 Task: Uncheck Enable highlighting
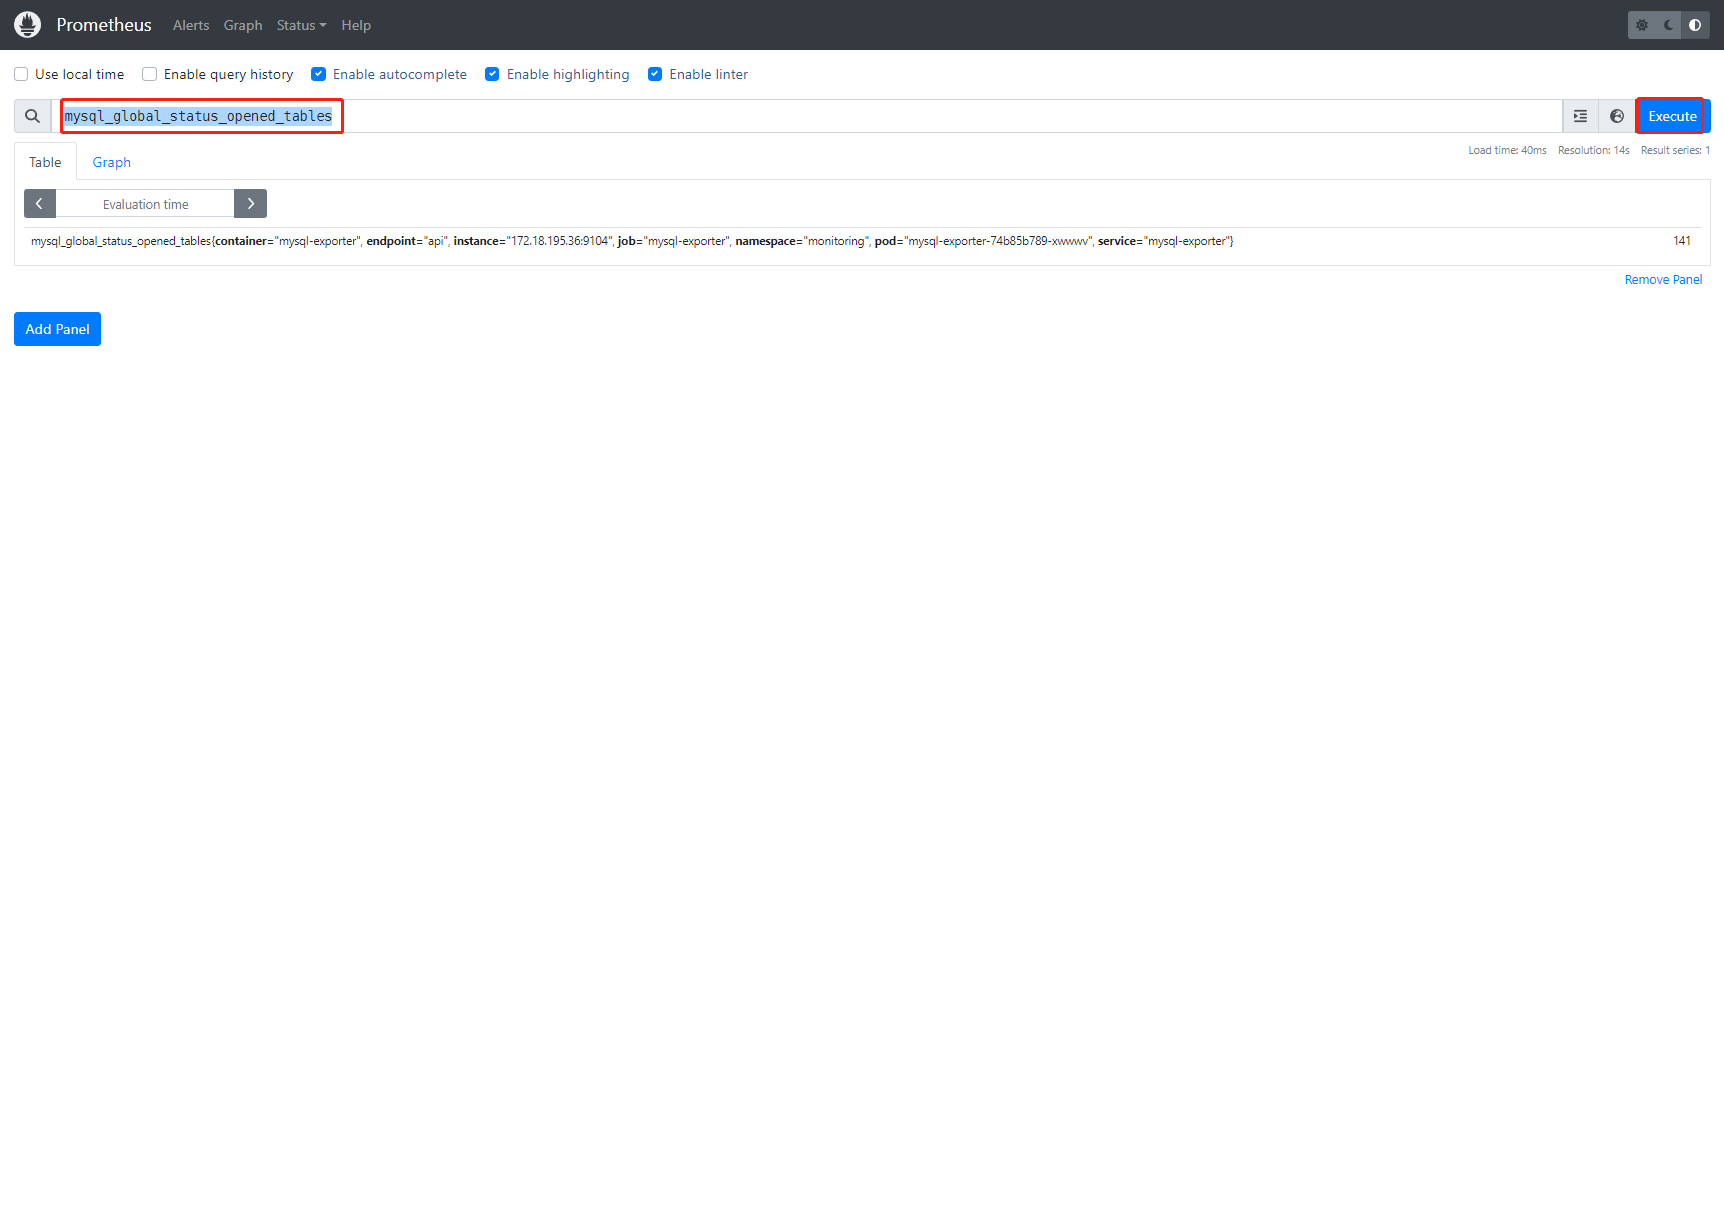(492, 74)
